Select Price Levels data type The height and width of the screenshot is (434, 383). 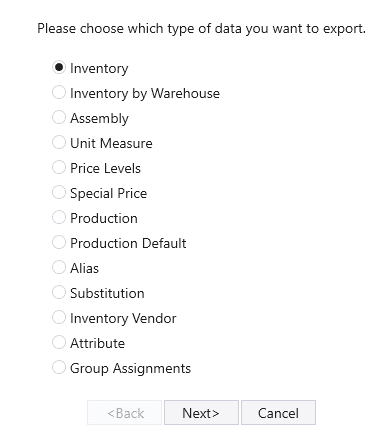[59, 167]
